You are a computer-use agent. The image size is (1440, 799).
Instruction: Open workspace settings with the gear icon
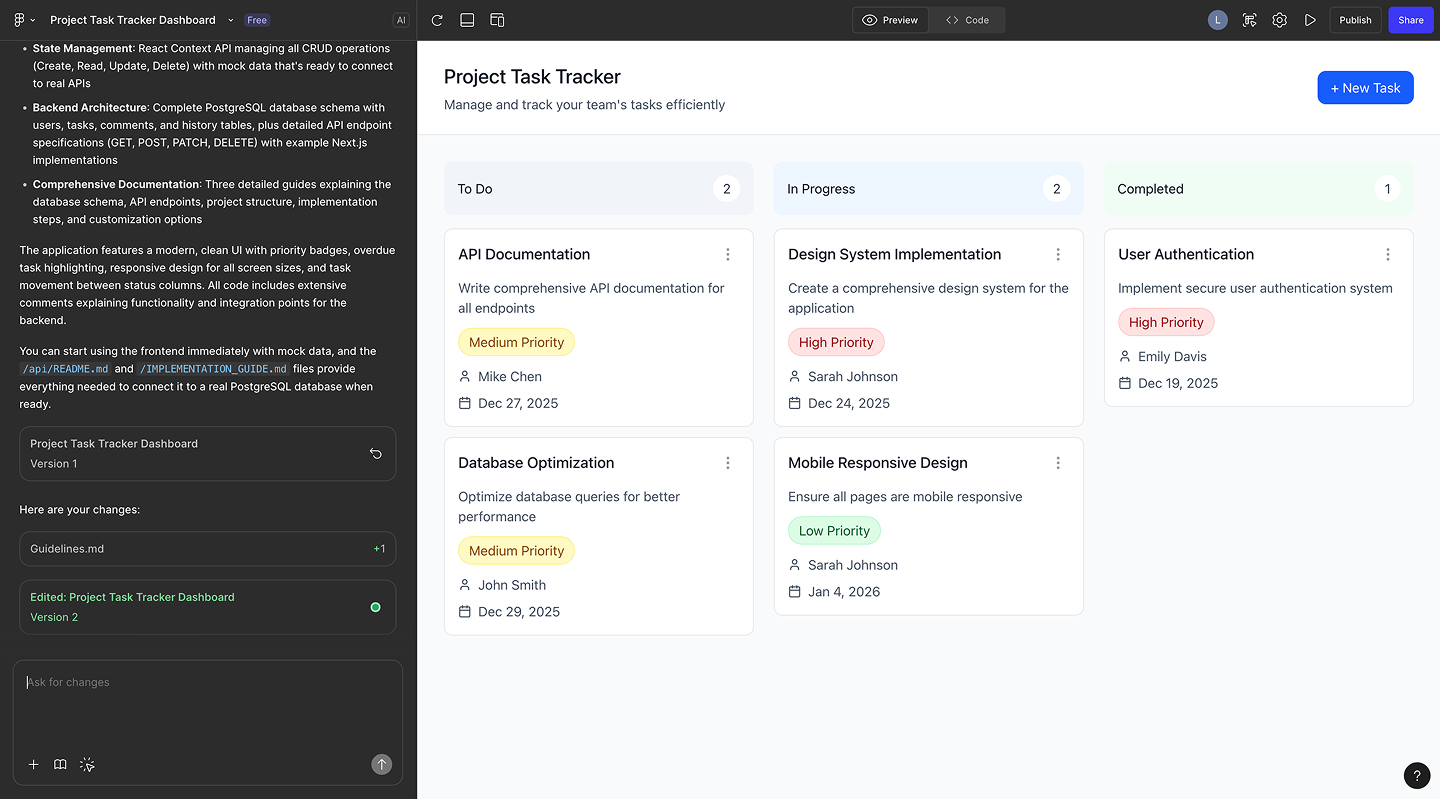point(1279,19)
